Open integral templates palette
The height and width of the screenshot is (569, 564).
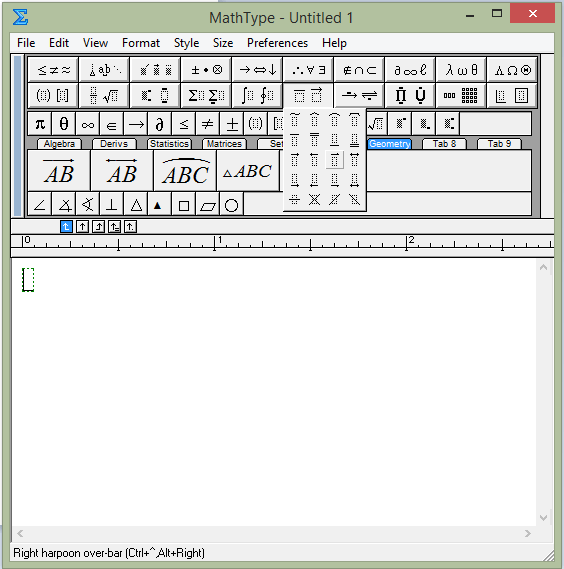[257, 95]
